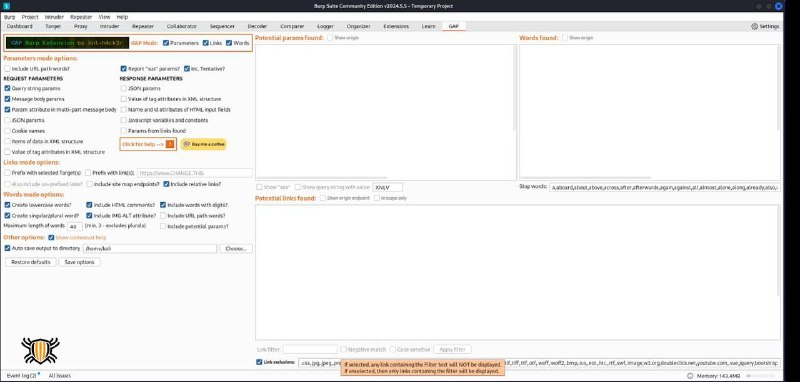Toggle Param attribute in multi-part message body

(7, 110)
